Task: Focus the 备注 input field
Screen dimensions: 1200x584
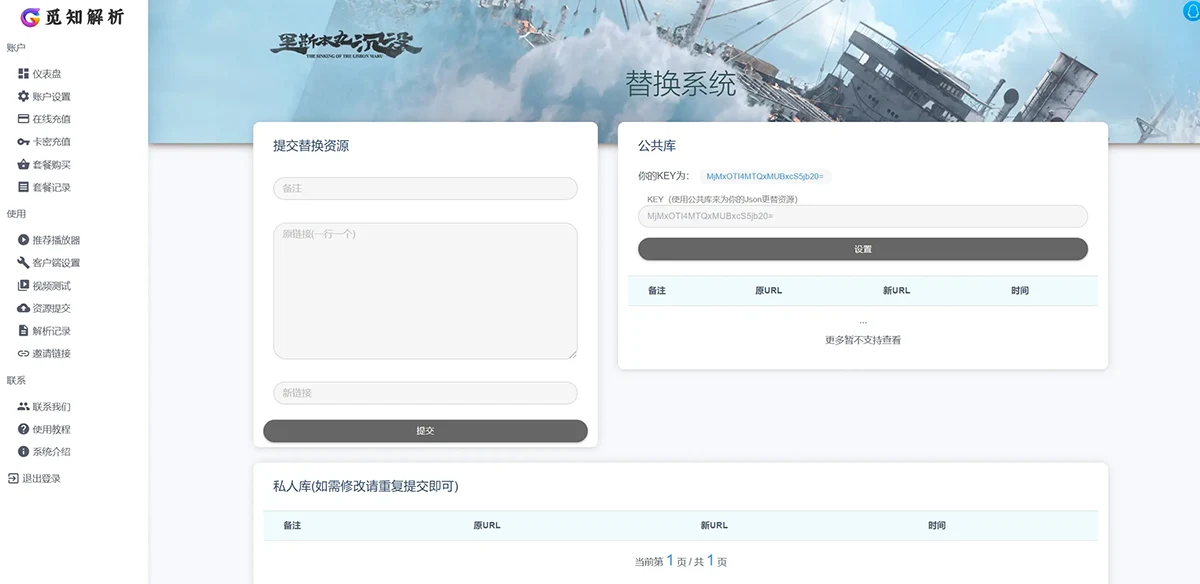Action: coord(425,188)
